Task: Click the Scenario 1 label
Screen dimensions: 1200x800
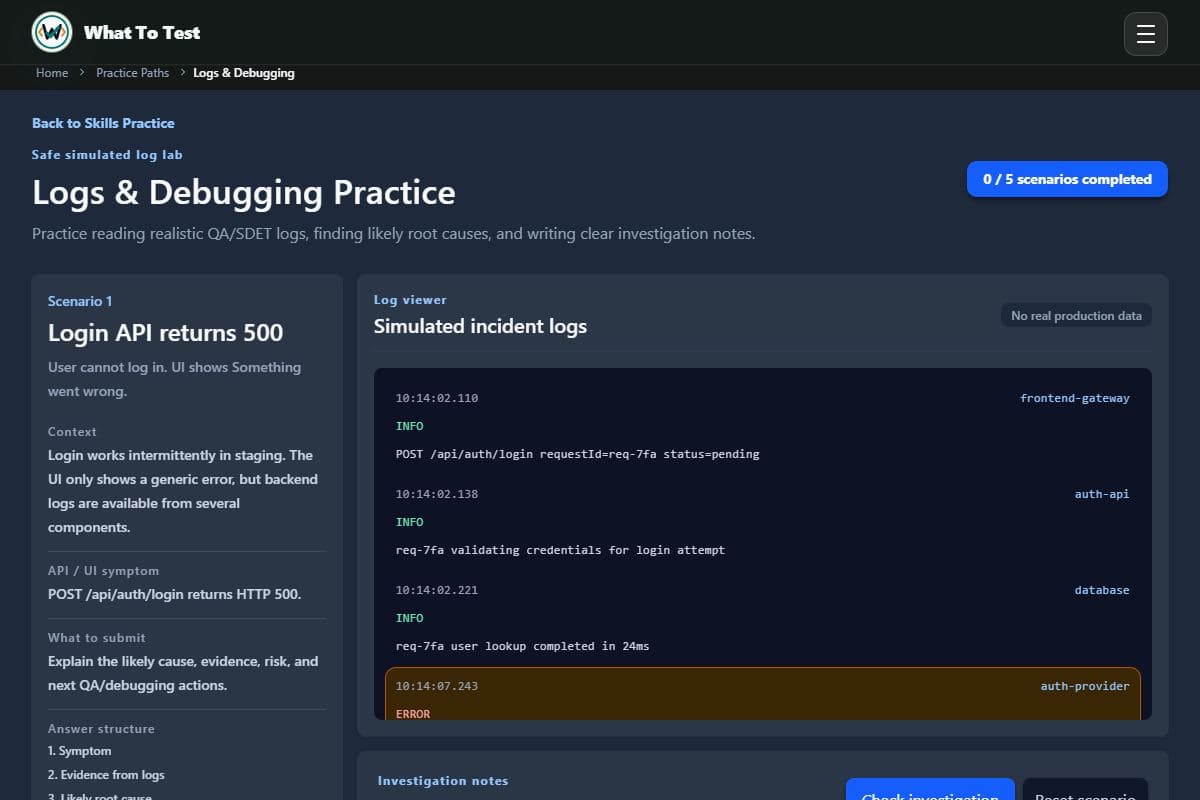Action: pos(80,301)
